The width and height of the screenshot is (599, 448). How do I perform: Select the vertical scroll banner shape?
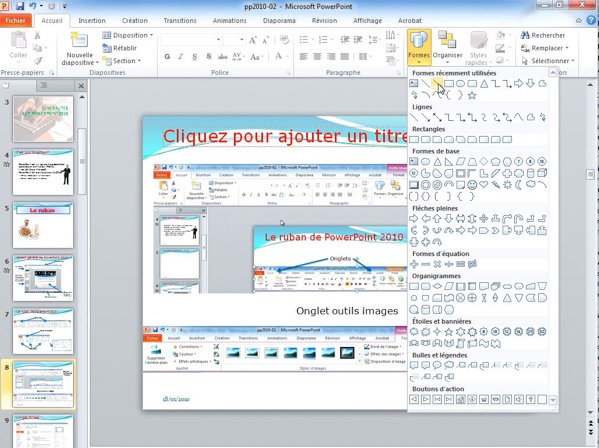(460, 344)
